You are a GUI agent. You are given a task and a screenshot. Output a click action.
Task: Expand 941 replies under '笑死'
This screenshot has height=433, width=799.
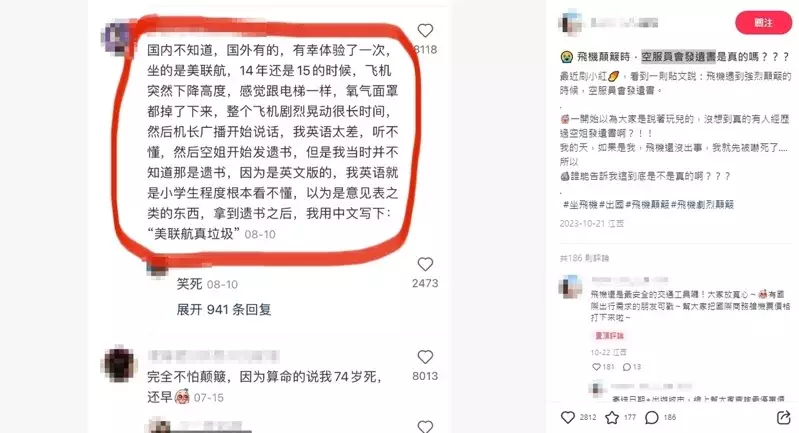click(224, 309)
